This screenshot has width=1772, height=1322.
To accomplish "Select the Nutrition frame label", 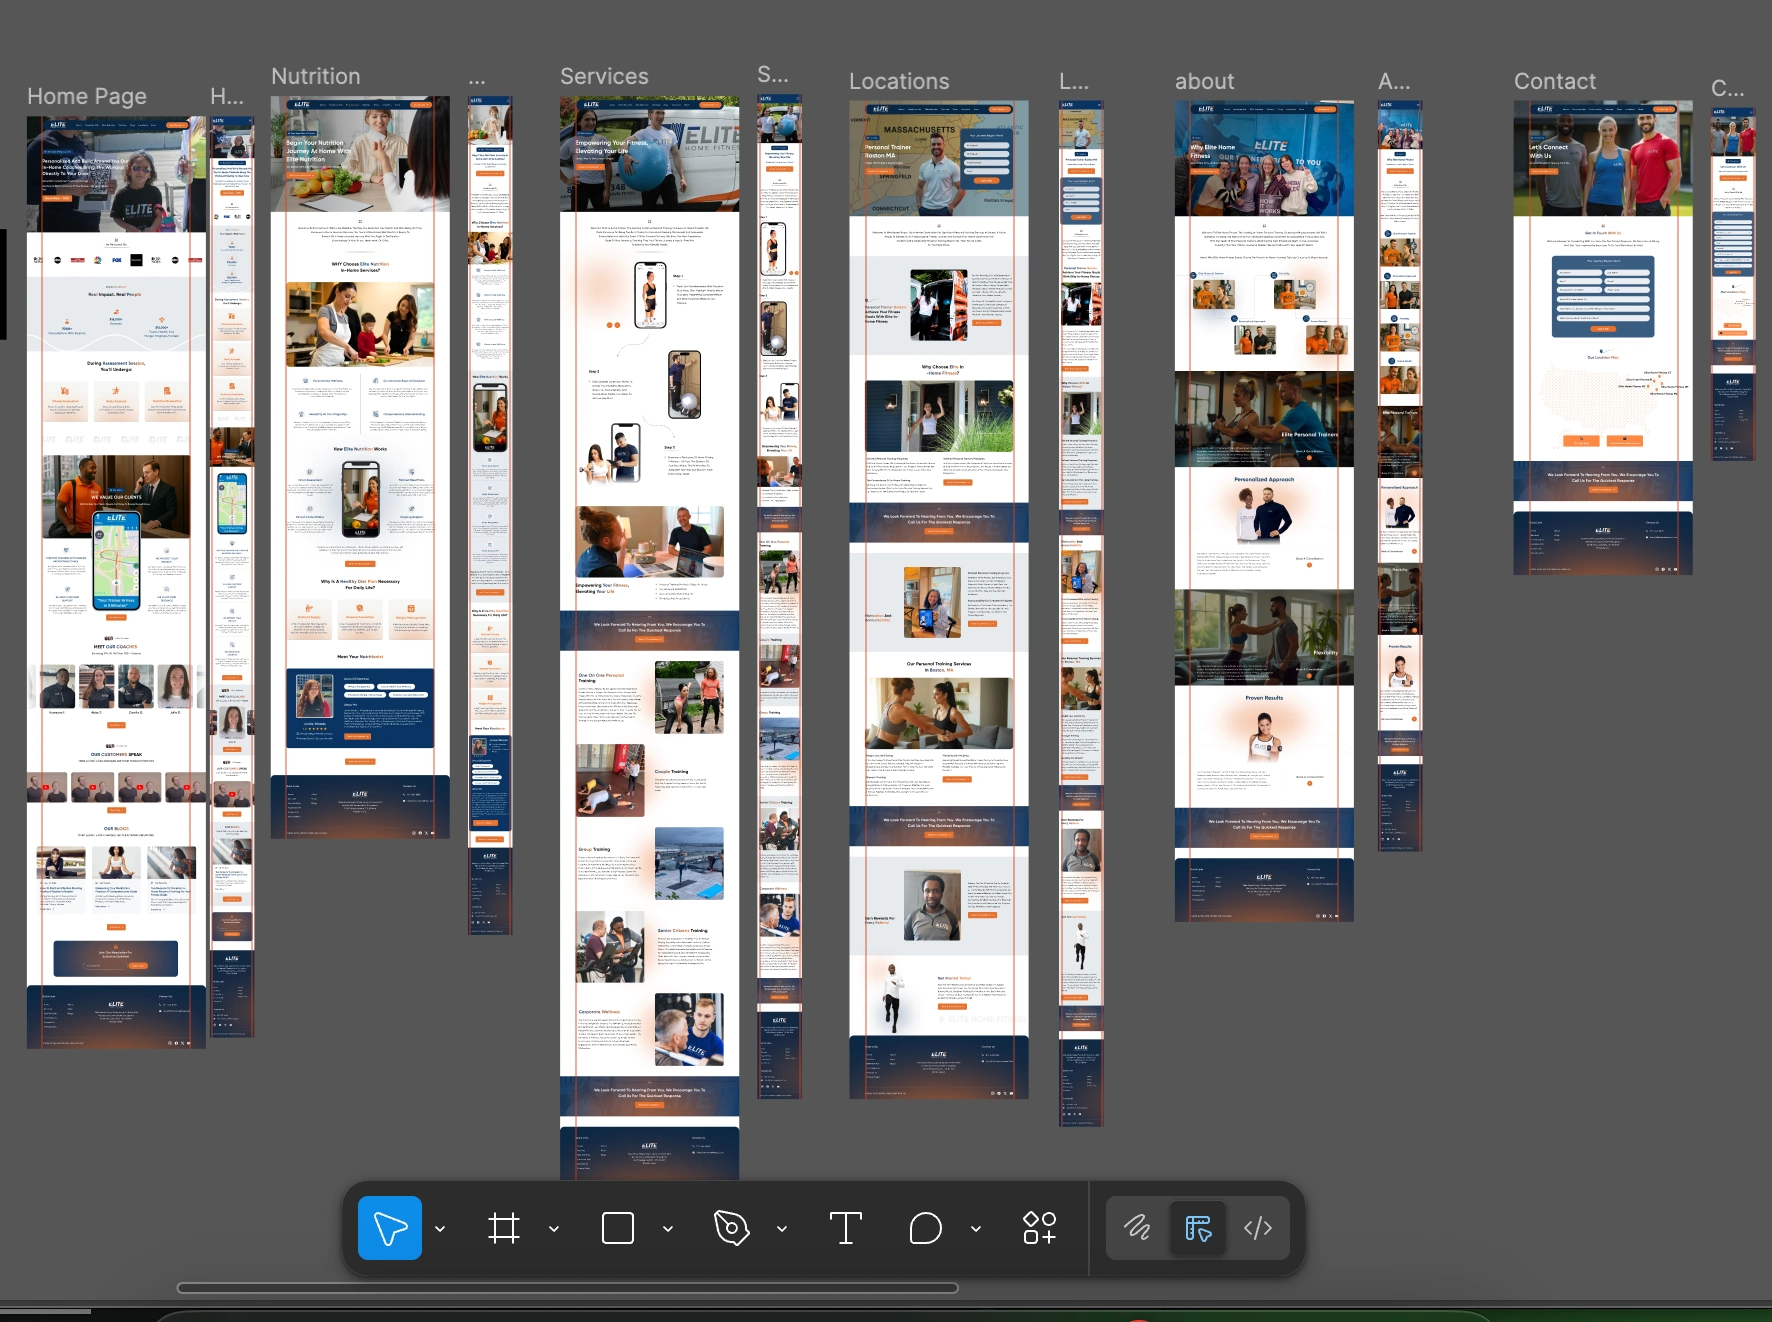I will [316, 76].
